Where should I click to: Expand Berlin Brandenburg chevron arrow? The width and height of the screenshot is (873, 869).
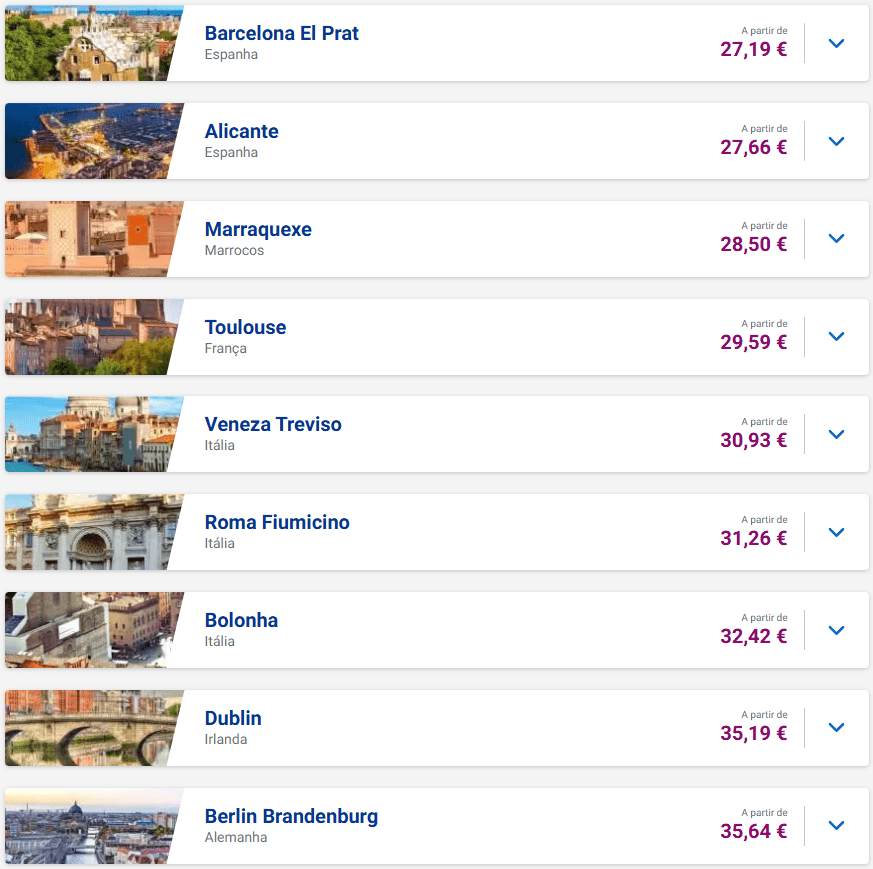[x=837, y=826]
